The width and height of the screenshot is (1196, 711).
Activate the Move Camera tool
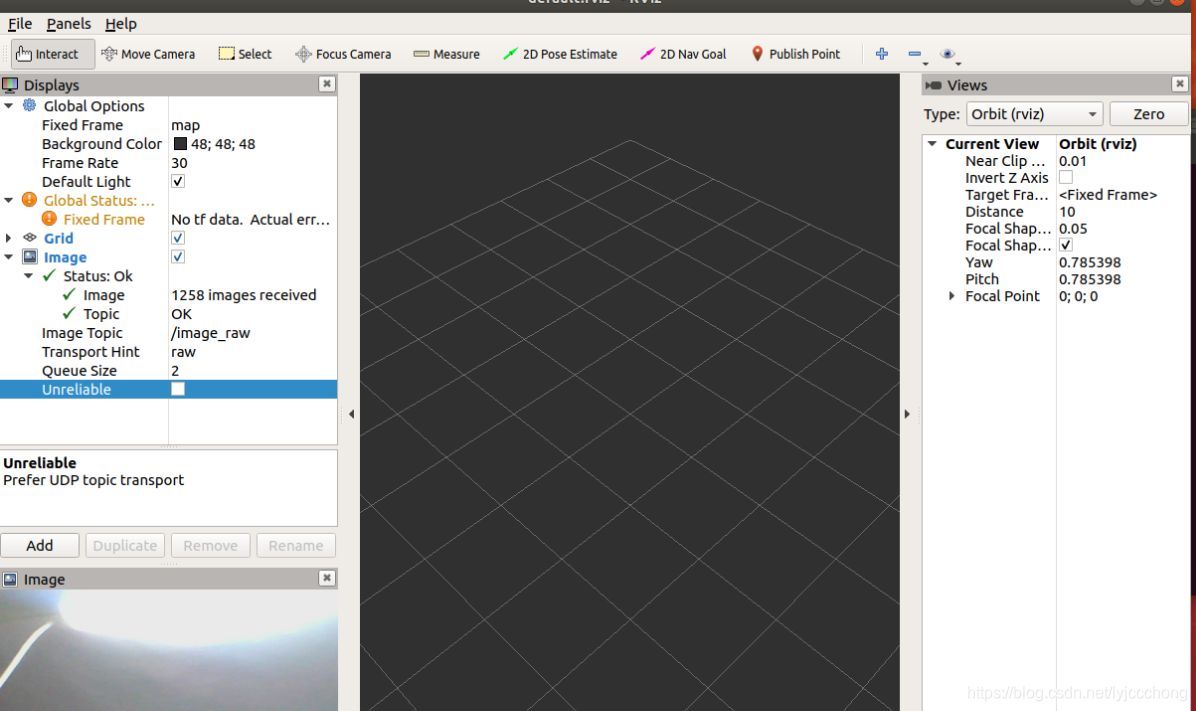pyautogui.click(x=148, y=54)
